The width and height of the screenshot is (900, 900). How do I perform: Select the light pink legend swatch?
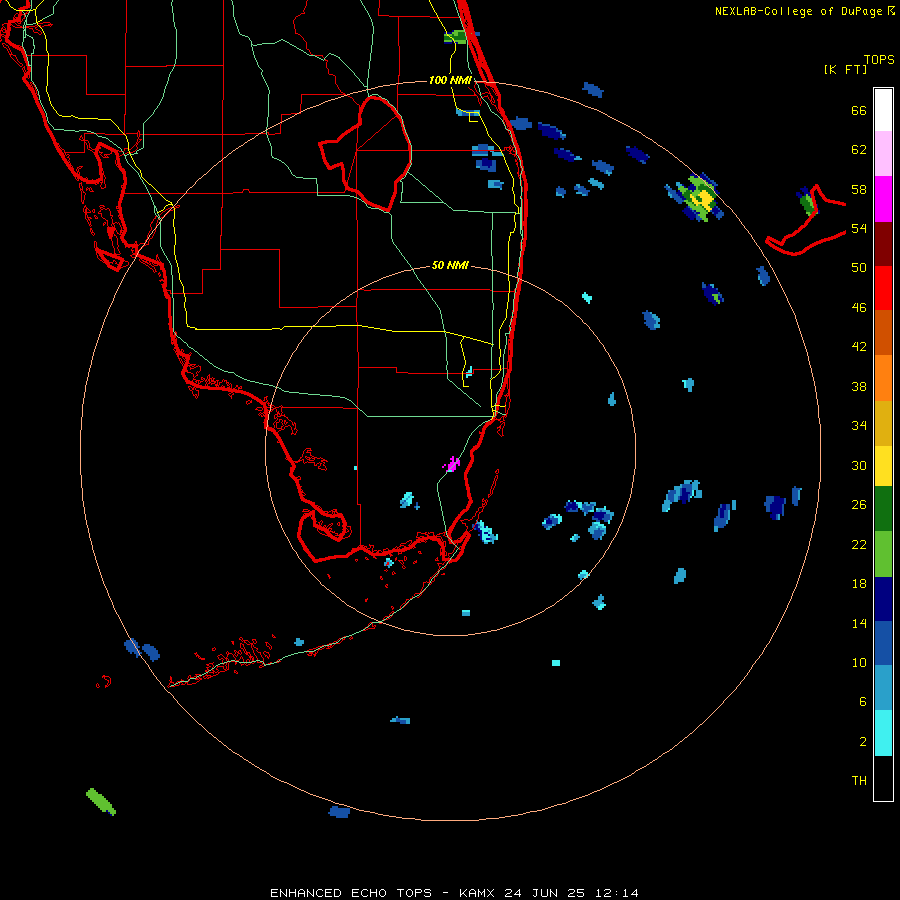[x=883, y=154]
